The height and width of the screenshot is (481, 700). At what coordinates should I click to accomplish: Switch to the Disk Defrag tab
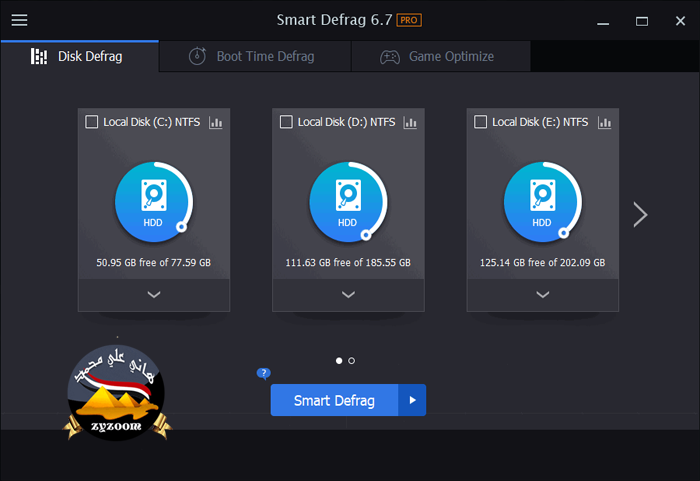[79, 56]
